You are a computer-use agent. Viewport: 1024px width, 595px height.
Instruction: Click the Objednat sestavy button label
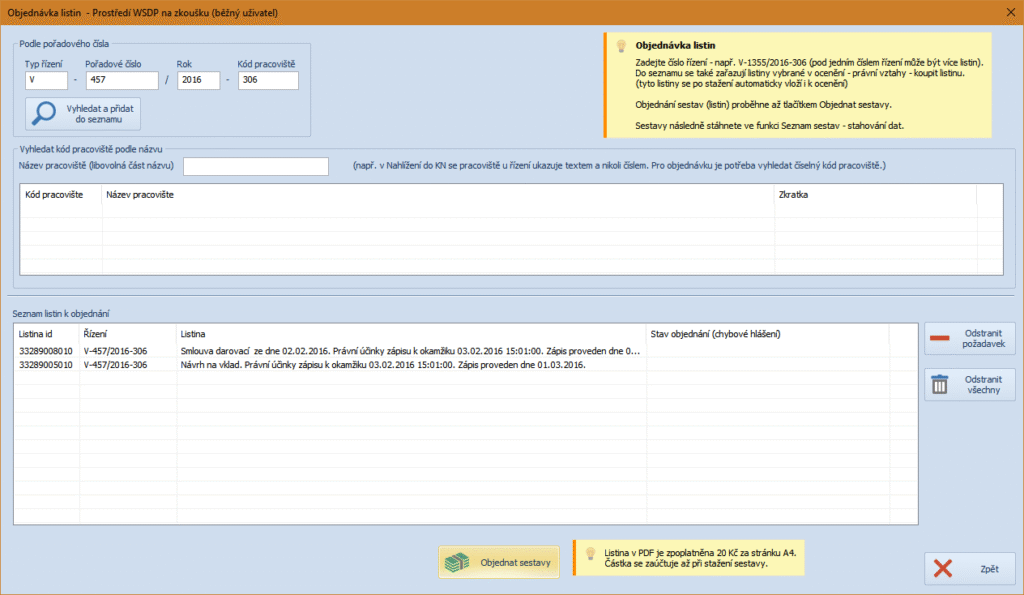tap(515, 562)
